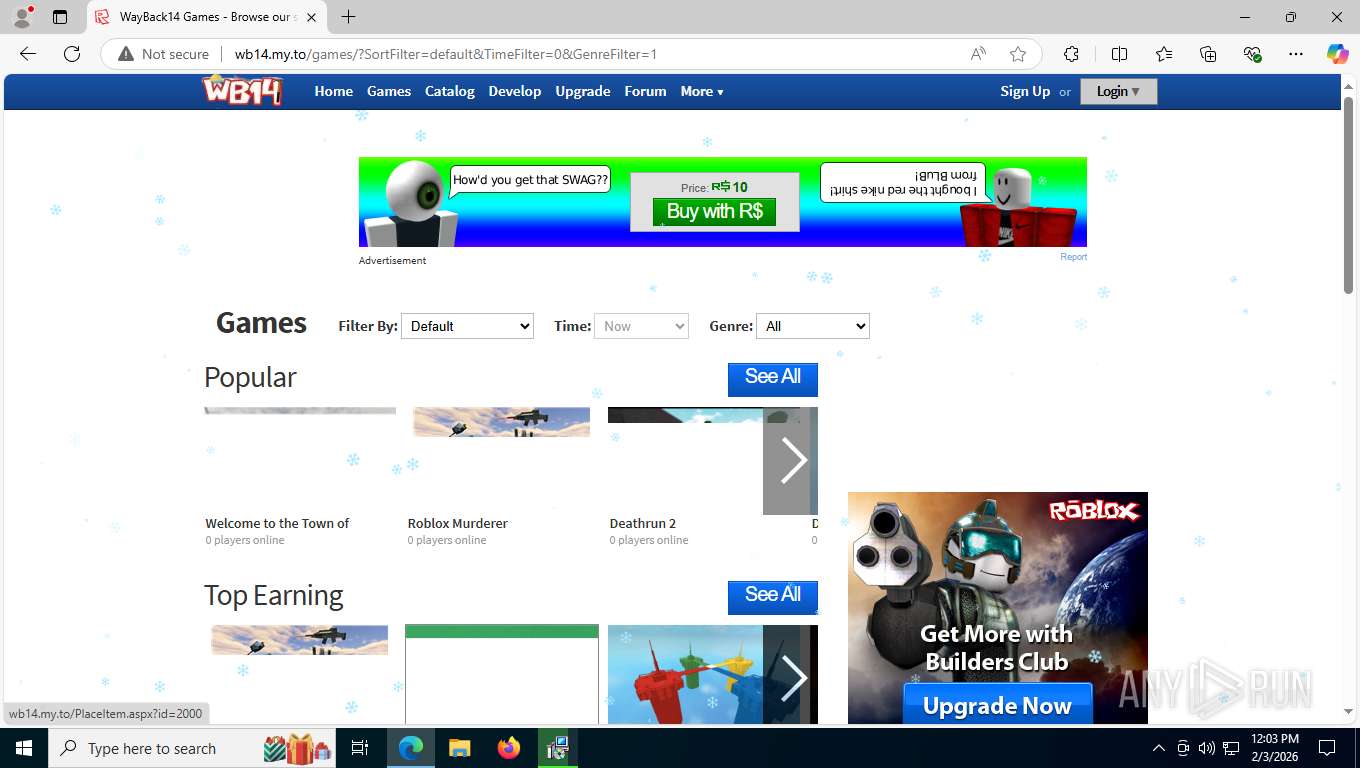This screenshot has width=1360, height=768.
Task: Click the Sign Up link
Action: click(x=1025, y=91)
